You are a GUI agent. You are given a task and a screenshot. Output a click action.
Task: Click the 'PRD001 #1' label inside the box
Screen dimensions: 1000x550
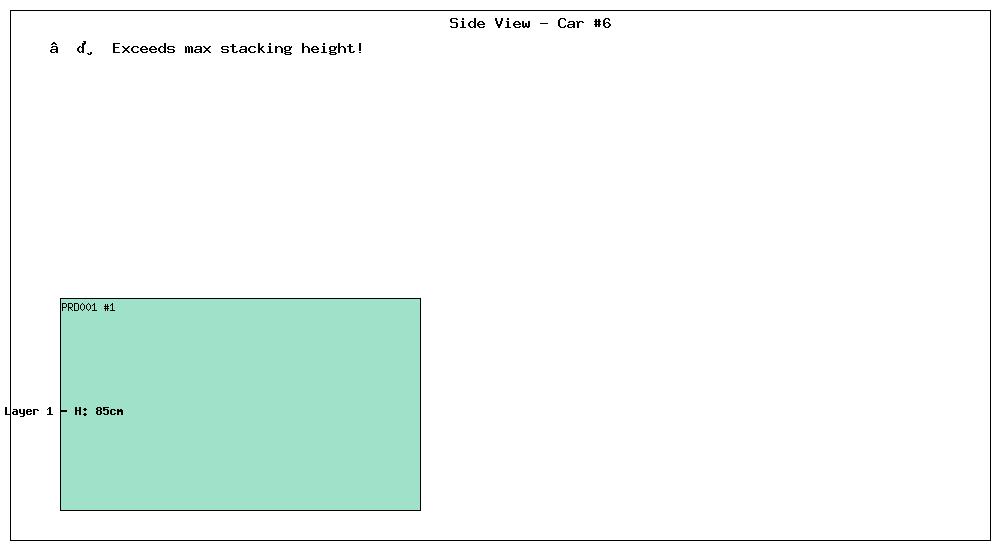88,308
